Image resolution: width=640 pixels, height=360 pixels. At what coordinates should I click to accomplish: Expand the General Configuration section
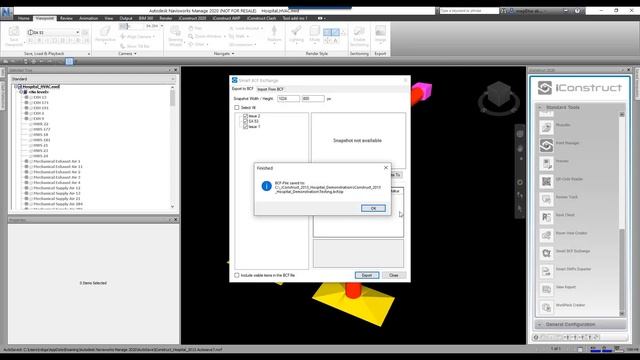(580, 324)
